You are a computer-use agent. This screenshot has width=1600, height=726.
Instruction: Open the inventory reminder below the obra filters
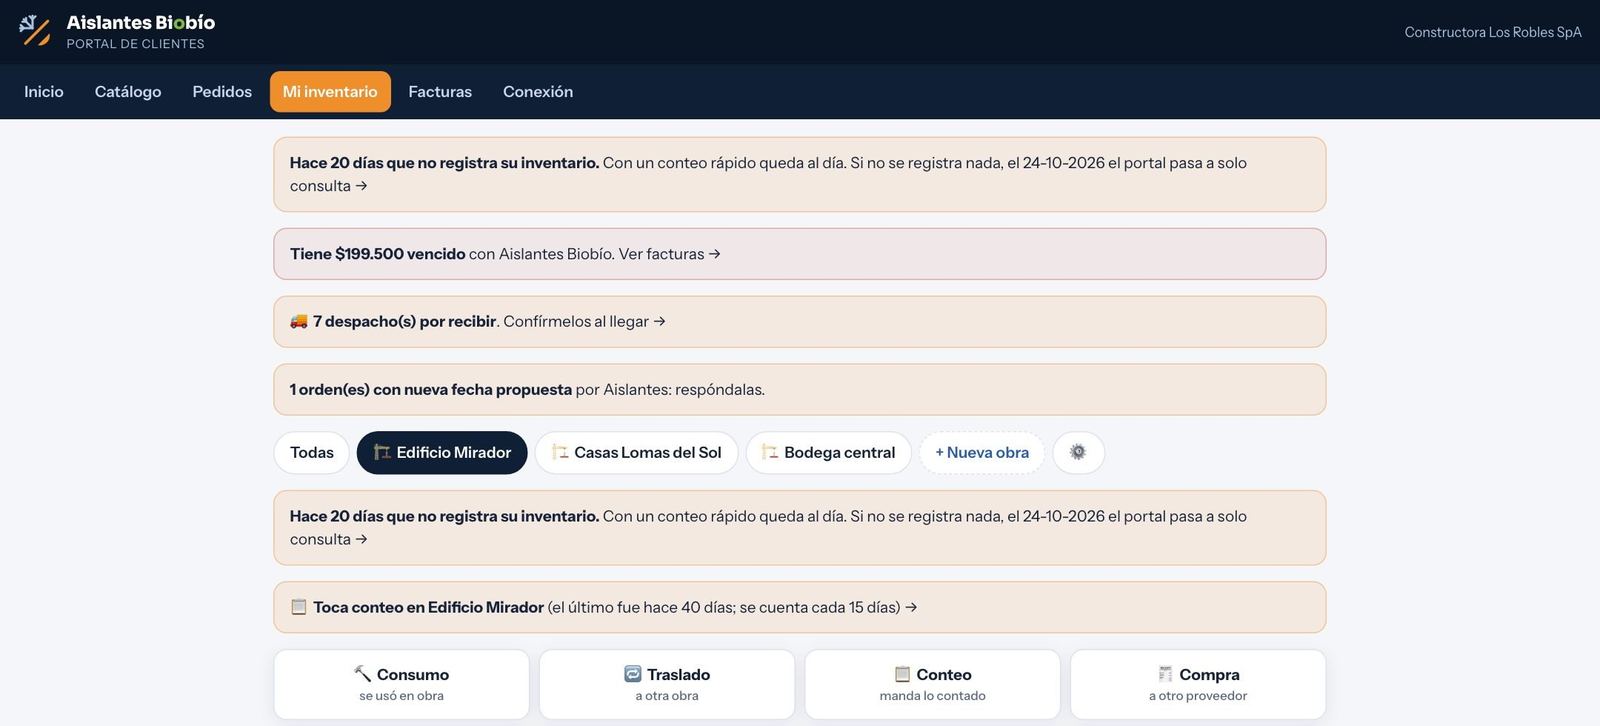(800, 527)
